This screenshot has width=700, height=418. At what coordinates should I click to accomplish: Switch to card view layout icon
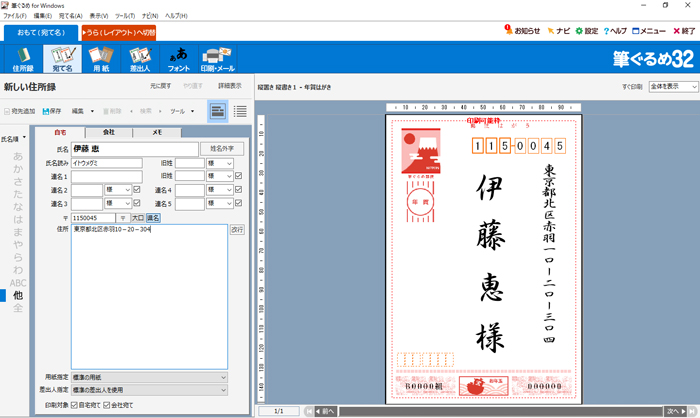(217, 111)
